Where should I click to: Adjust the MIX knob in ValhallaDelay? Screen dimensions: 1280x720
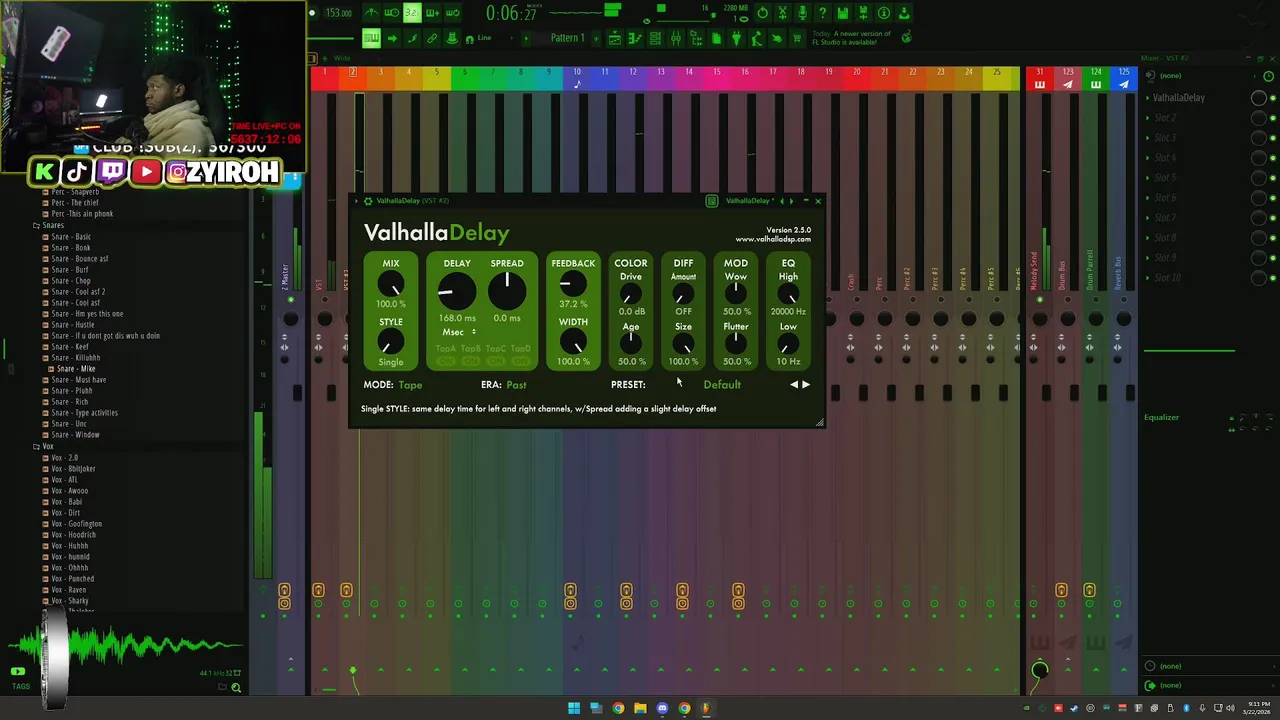coord(391,285)
